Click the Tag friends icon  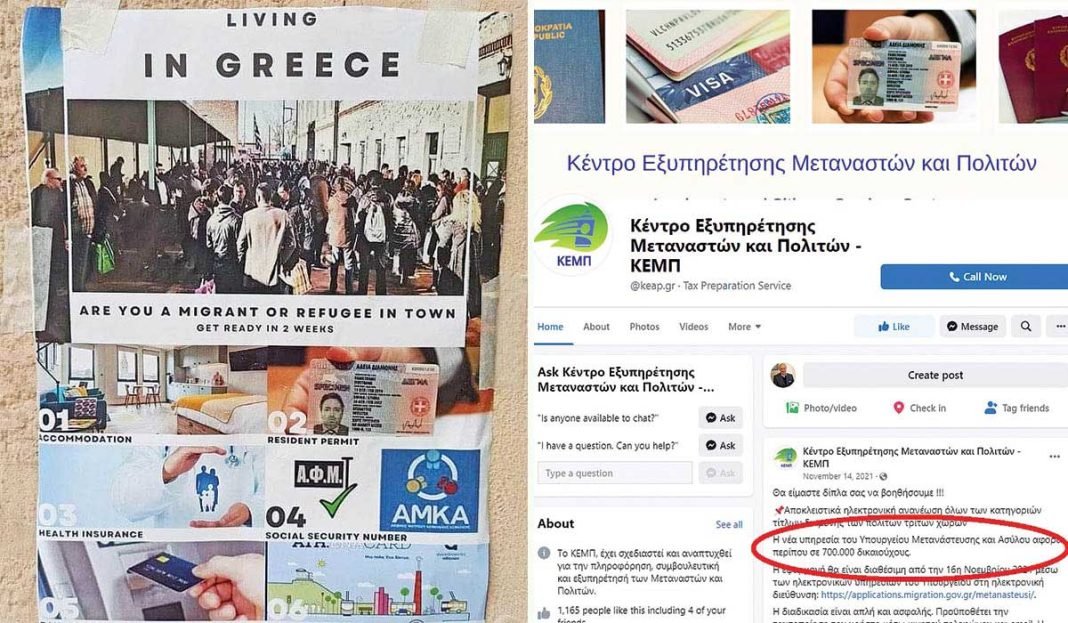pyautogui.click(x=990, y=408)
